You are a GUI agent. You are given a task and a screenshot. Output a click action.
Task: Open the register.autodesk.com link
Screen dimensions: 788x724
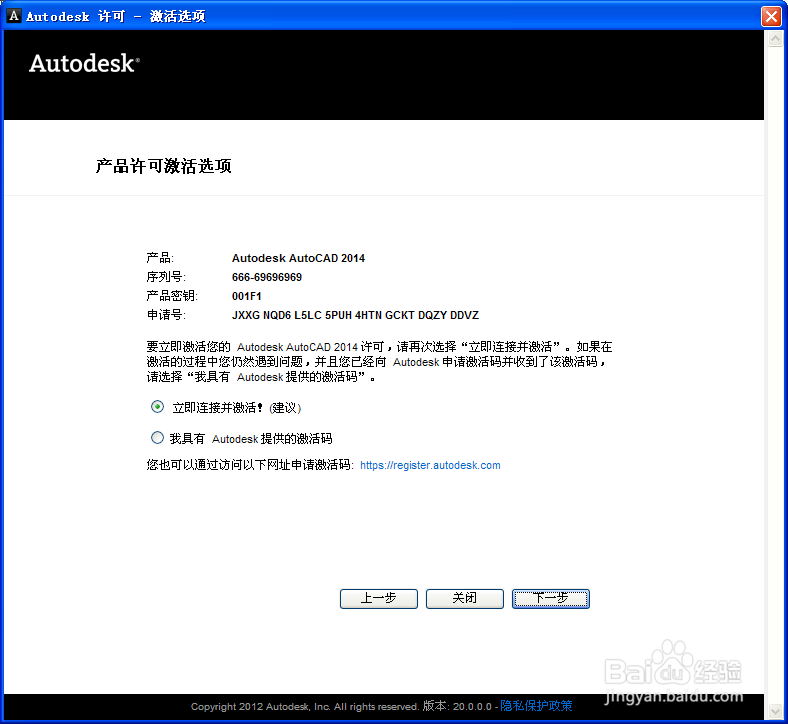click(x=430, y=465)
